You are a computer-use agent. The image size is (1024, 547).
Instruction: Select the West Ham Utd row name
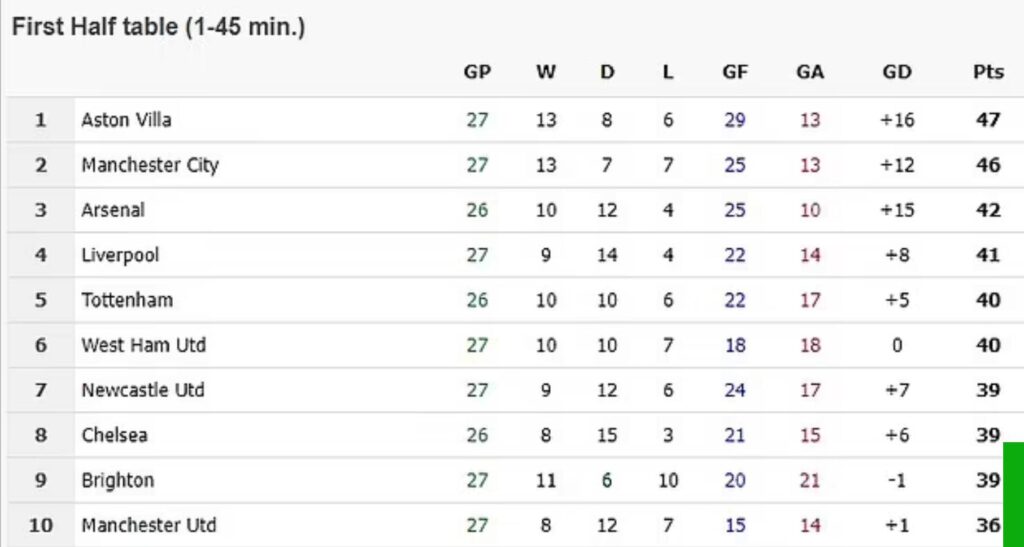143,345
